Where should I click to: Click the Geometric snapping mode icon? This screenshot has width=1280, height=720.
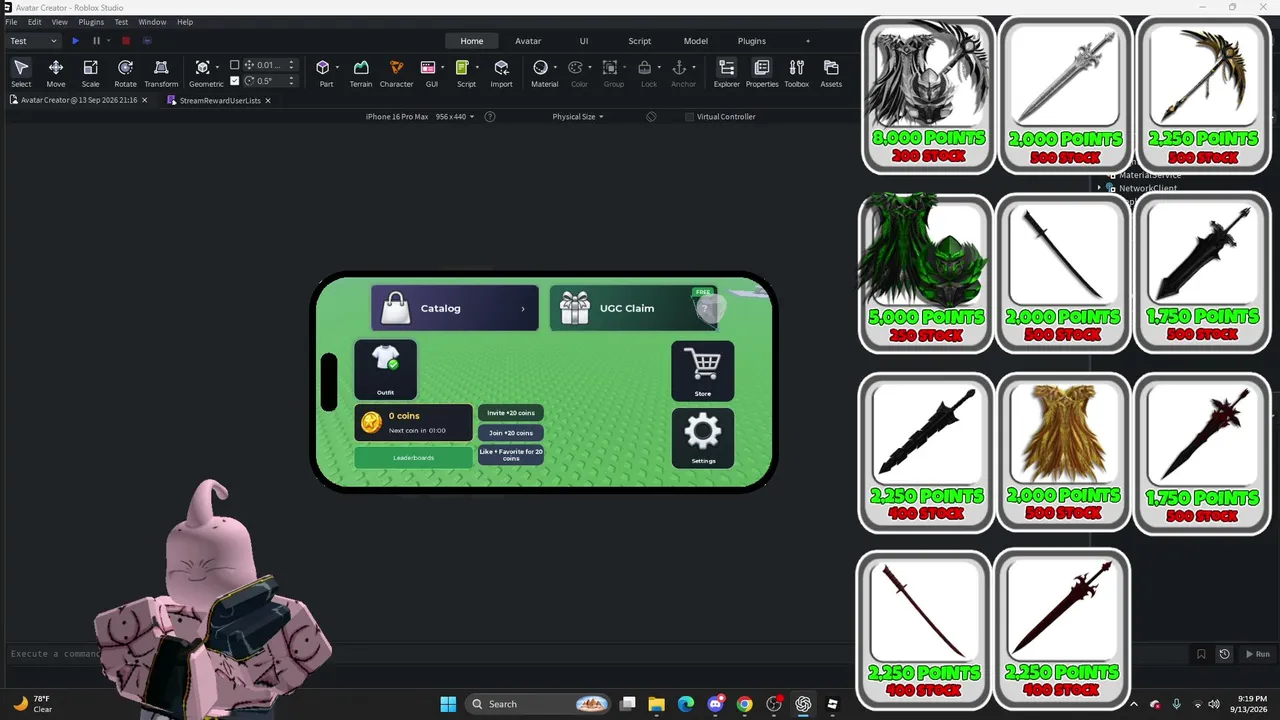pos(203,67)
